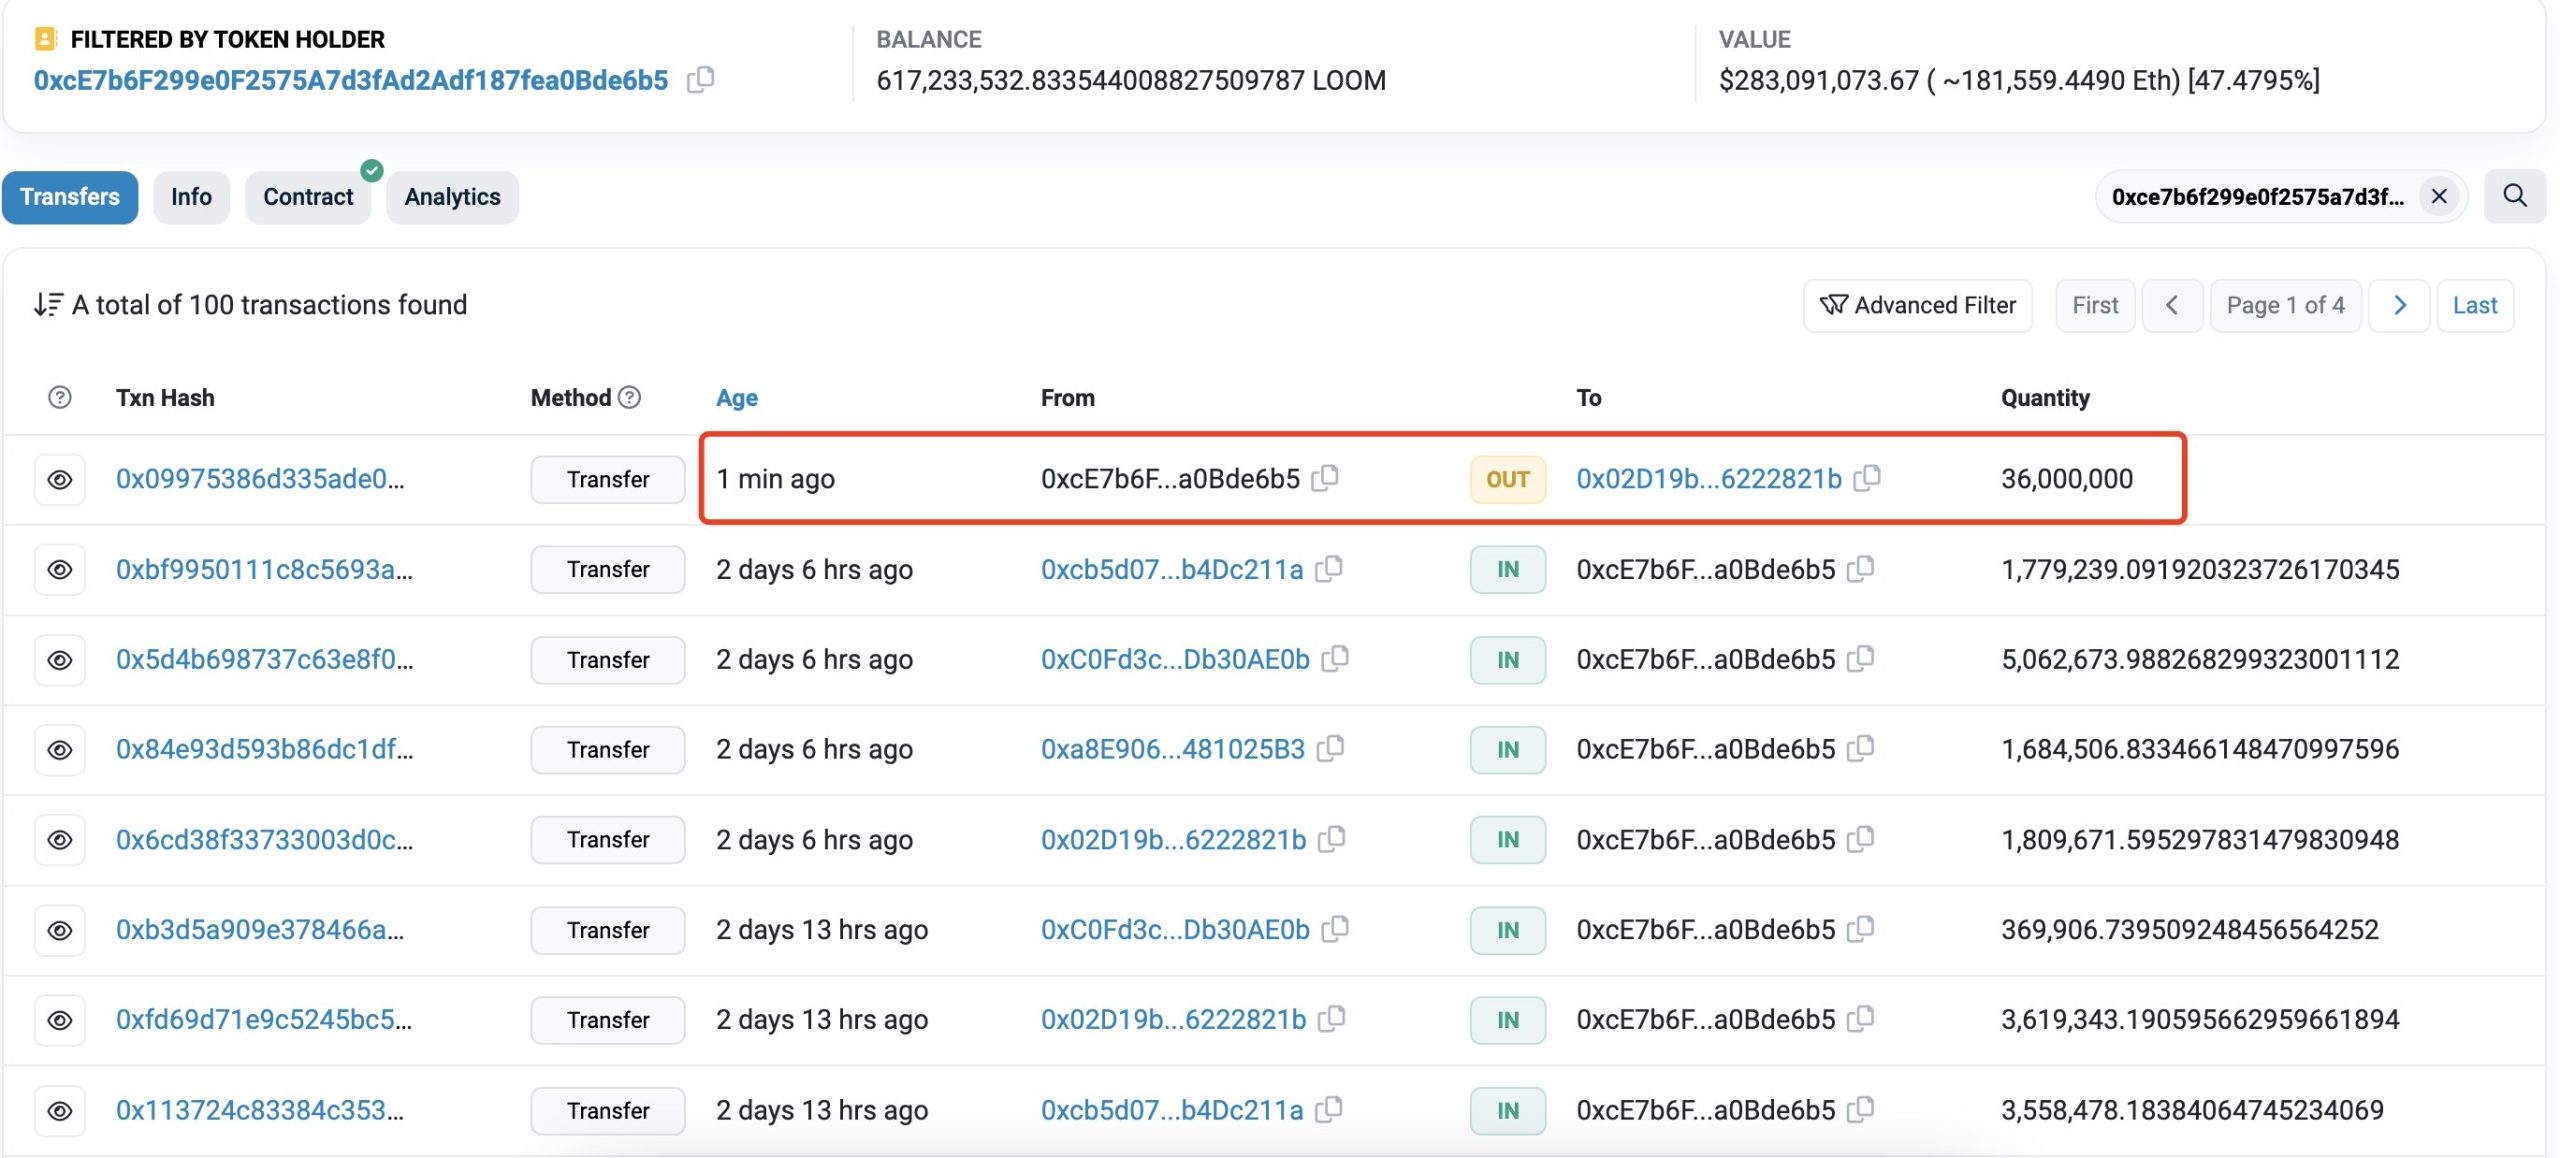
Task: Copy the 0x02D19b...6222821b To address
Action: (1867, 478)
